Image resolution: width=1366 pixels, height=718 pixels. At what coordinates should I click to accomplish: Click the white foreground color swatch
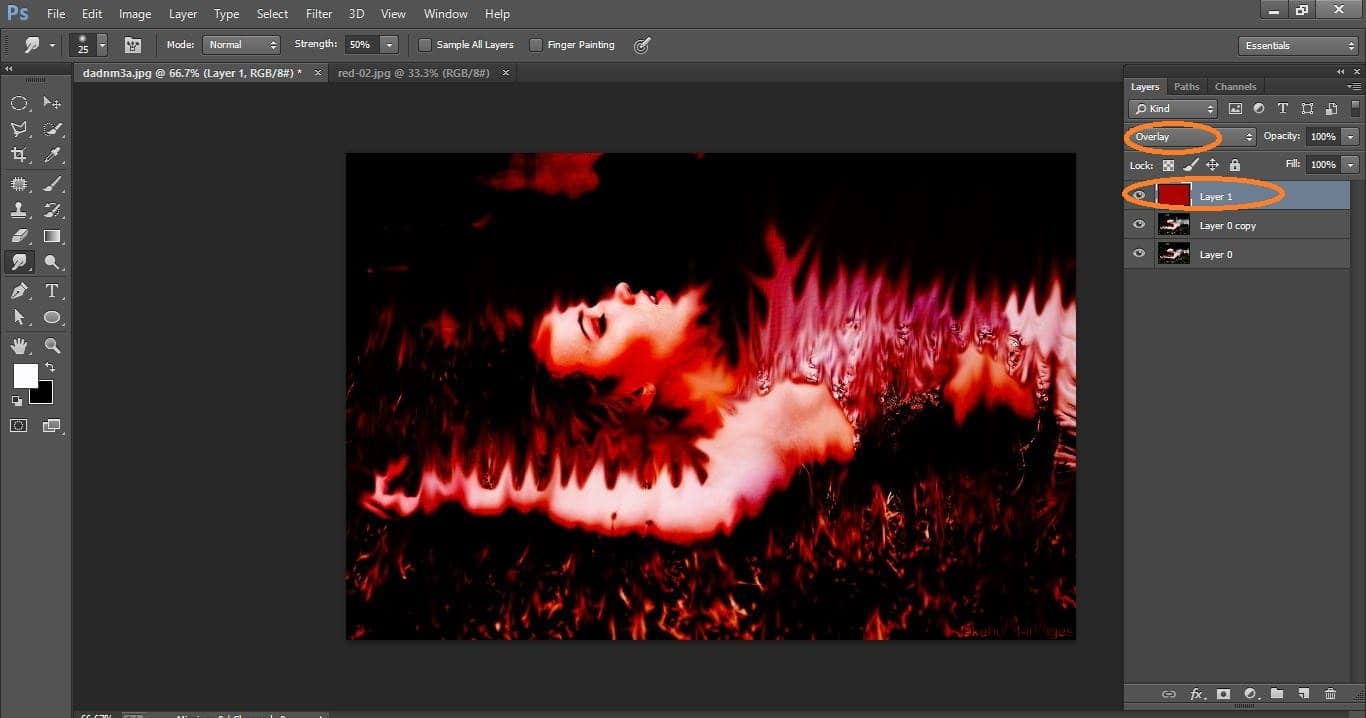(24, 375)
